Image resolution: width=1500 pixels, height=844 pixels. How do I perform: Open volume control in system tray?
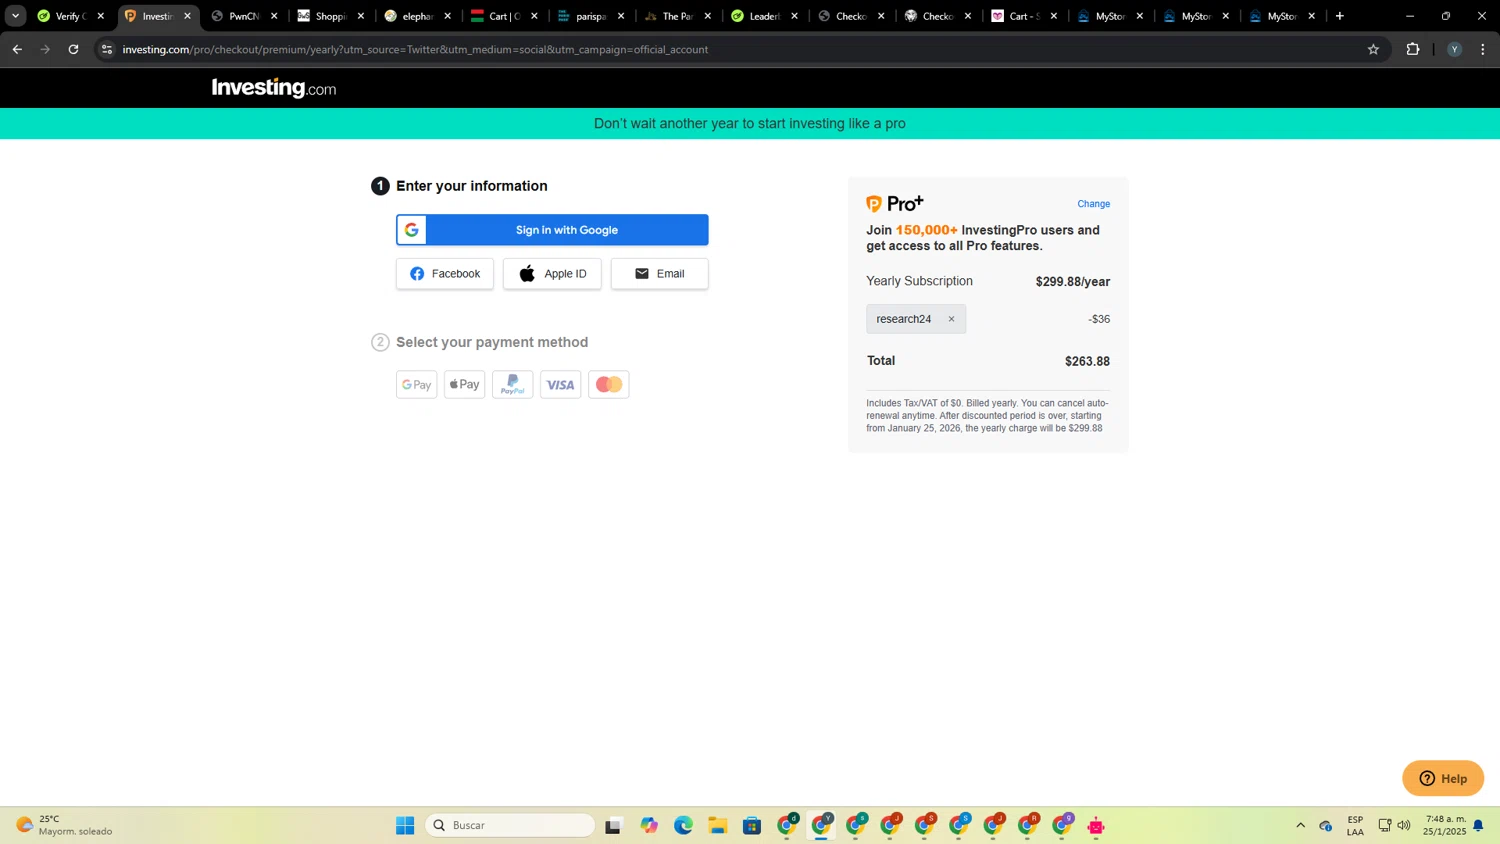pyautogui.click(x=1404, y=825)
